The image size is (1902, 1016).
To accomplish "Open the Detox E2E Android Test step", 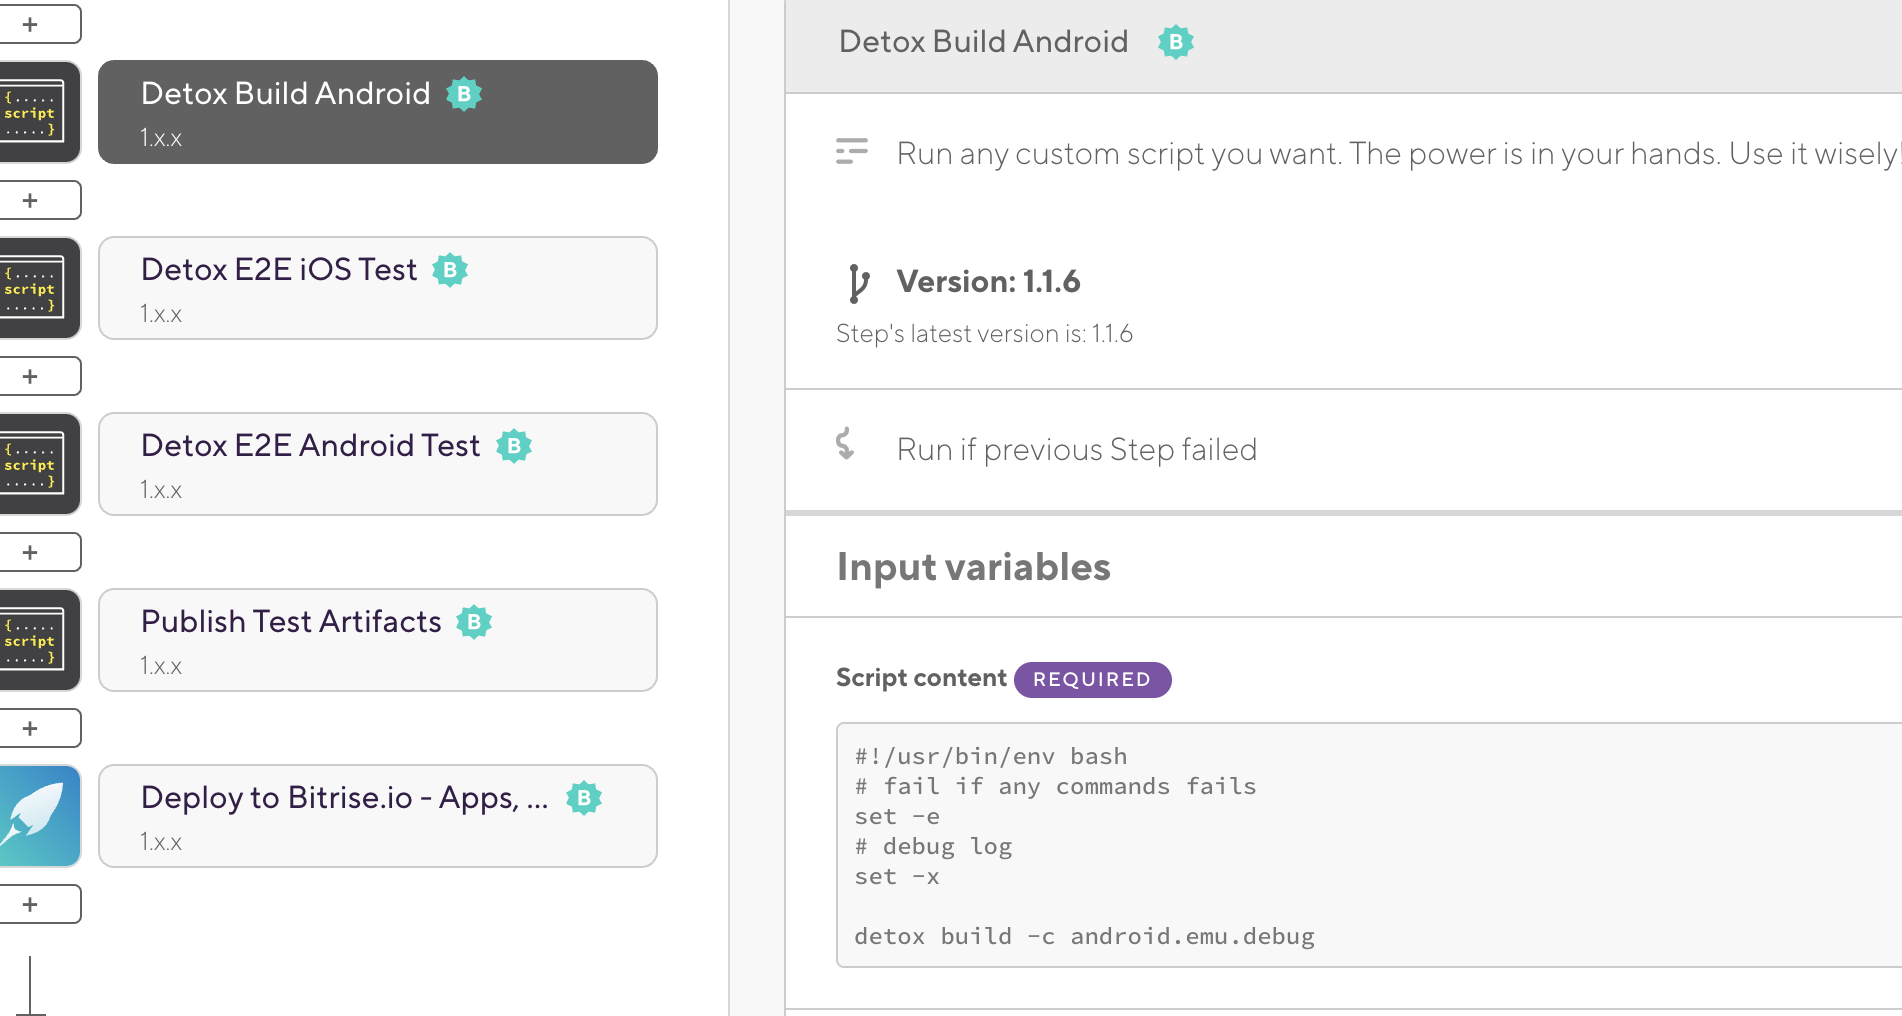I will click(378, 464).
